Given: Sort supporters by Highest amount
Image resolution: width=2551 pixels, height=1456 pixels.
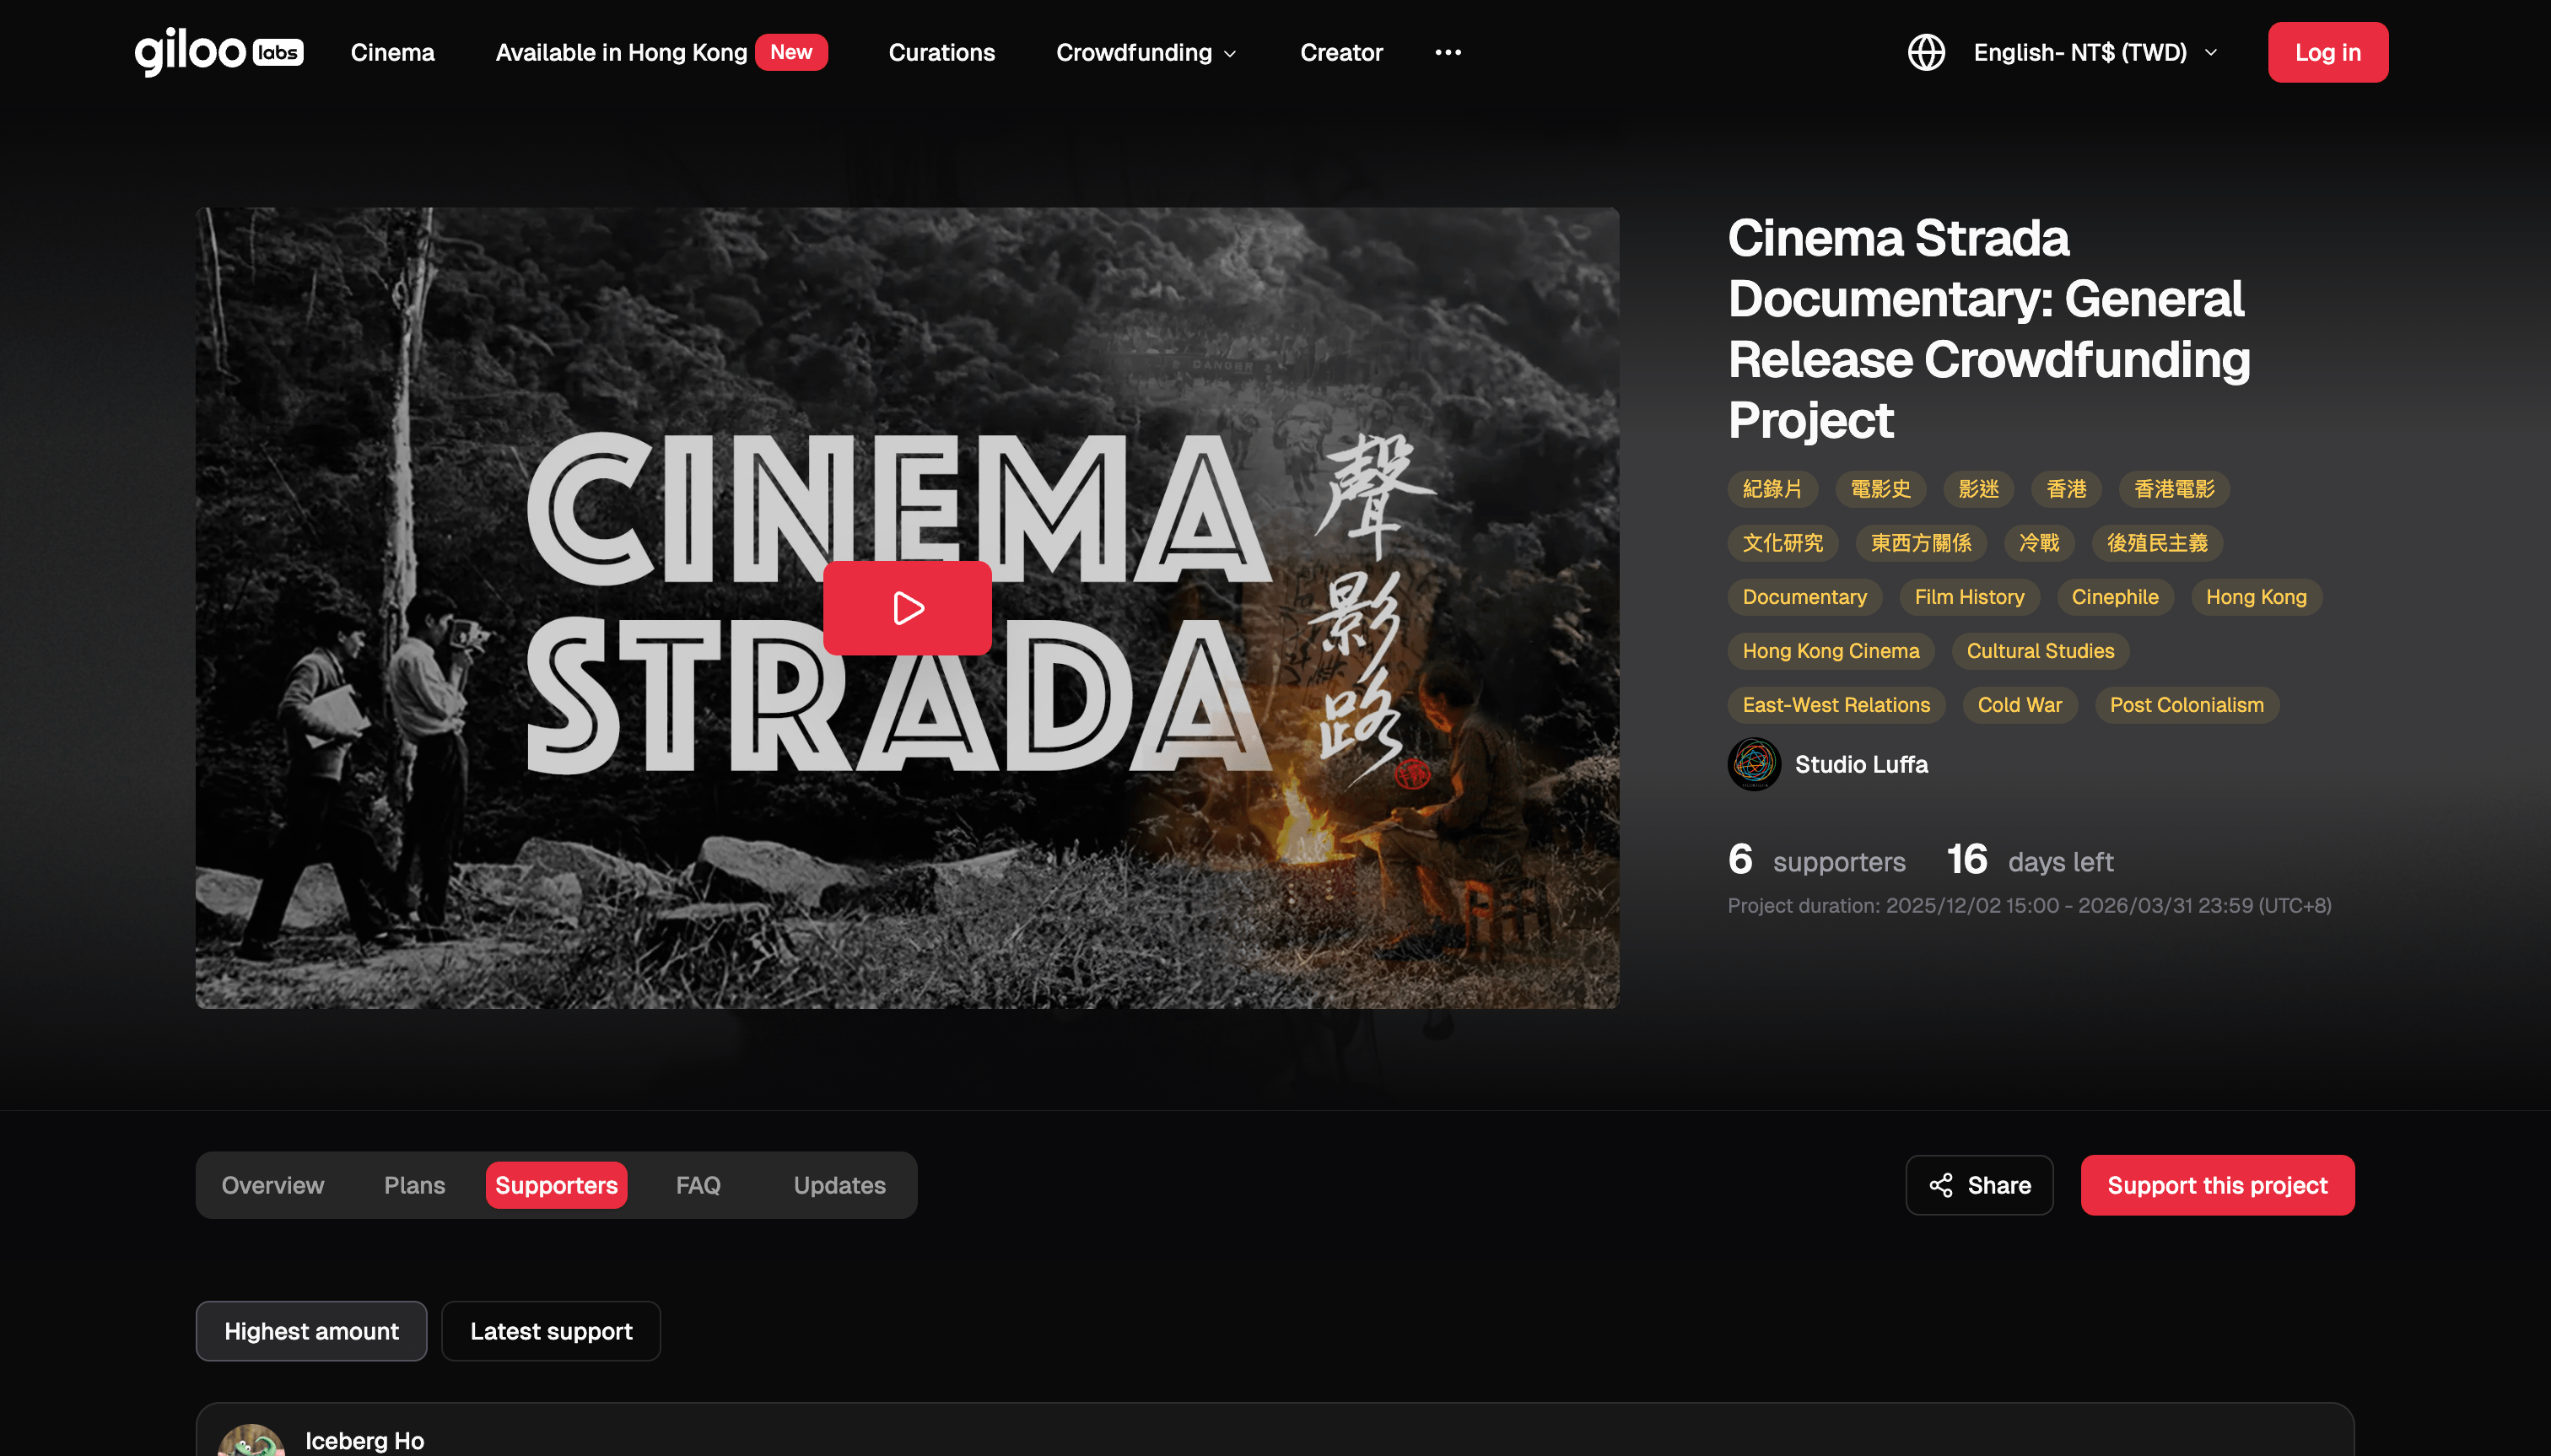Looking at the screenshot, I should click(x=311, y=1331).
